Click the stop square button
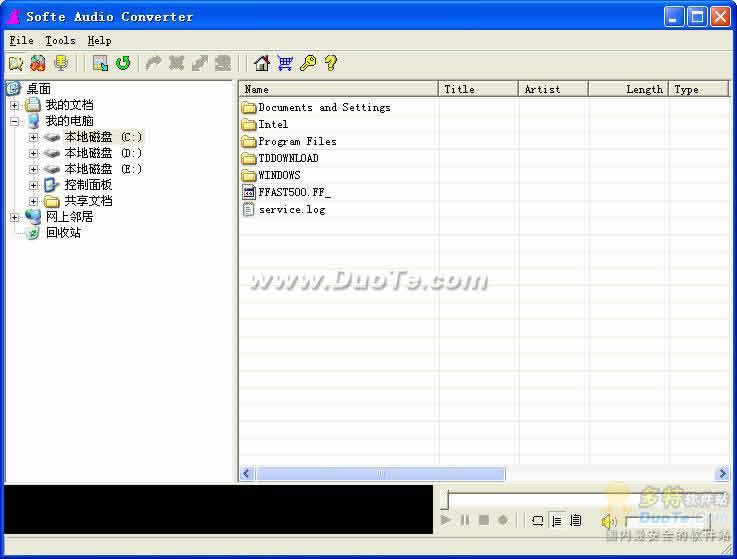Screen dimensions: 737x559 pyautogui.click(x=484, y=520)
